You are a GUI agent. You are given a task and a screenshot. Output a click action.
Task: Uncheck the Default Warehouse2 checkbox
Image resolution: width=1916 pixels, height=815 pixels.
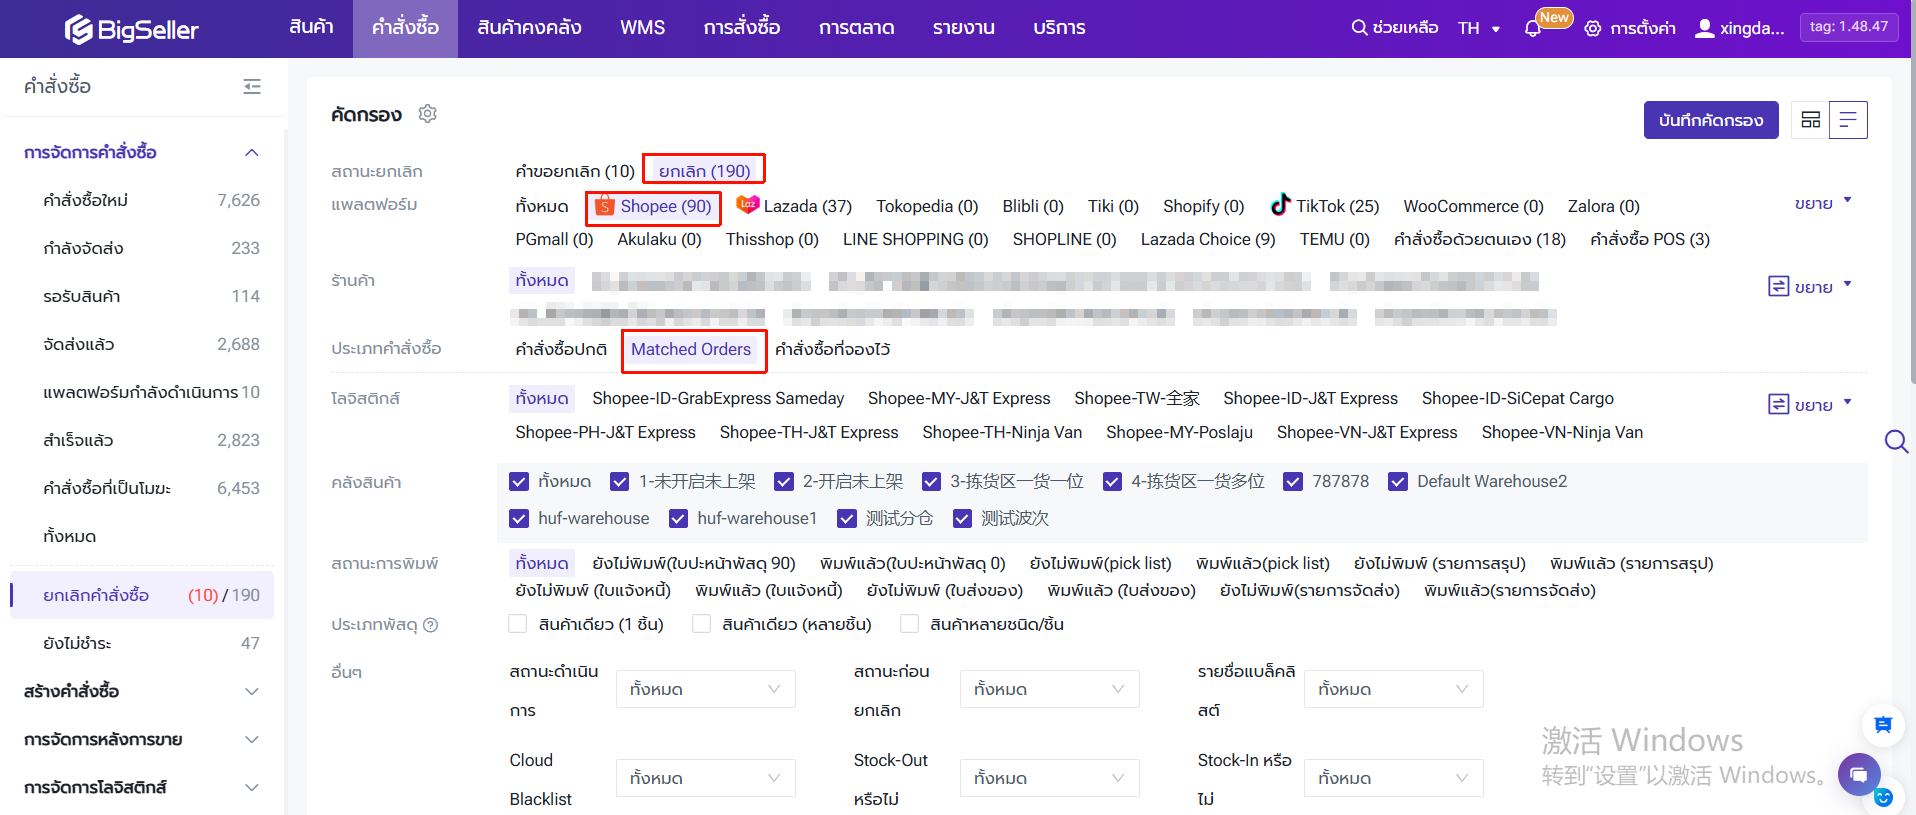point(1397,482)
